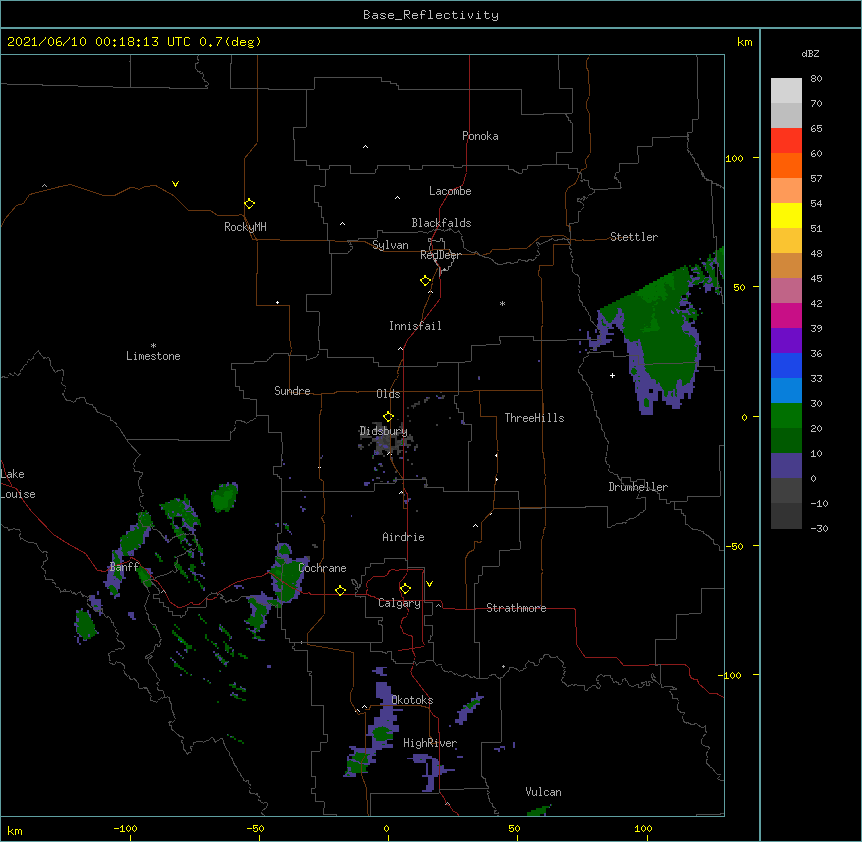Click the Olds town label

388,394
